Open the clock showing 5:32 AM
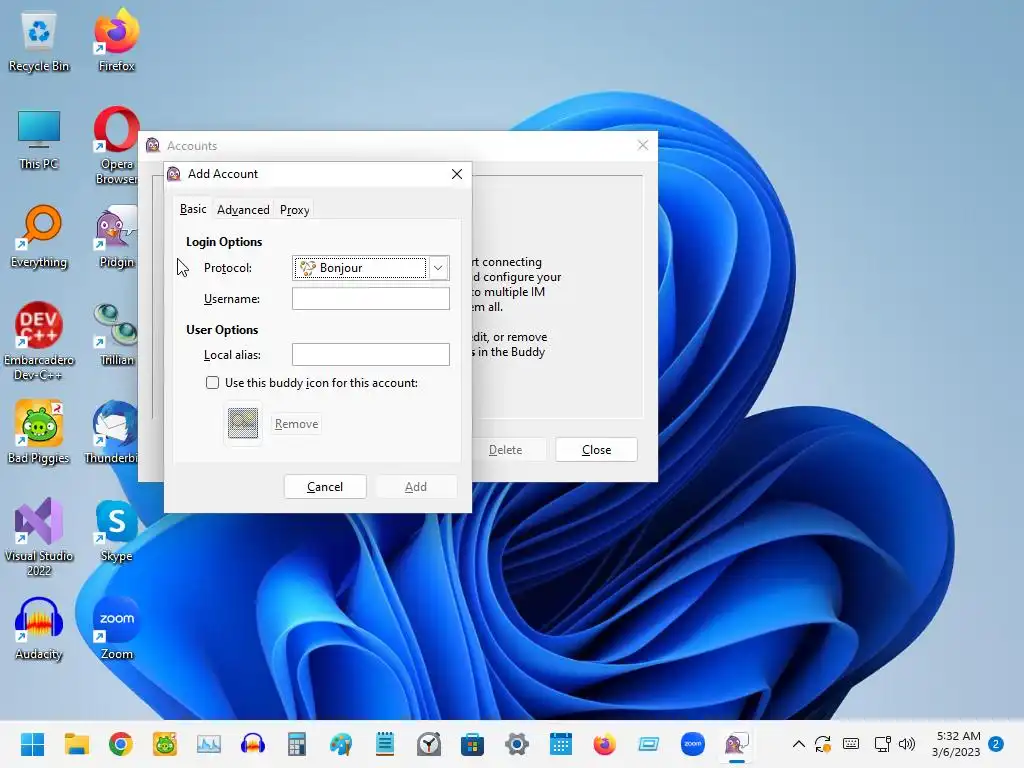 (x=956, y=744)
